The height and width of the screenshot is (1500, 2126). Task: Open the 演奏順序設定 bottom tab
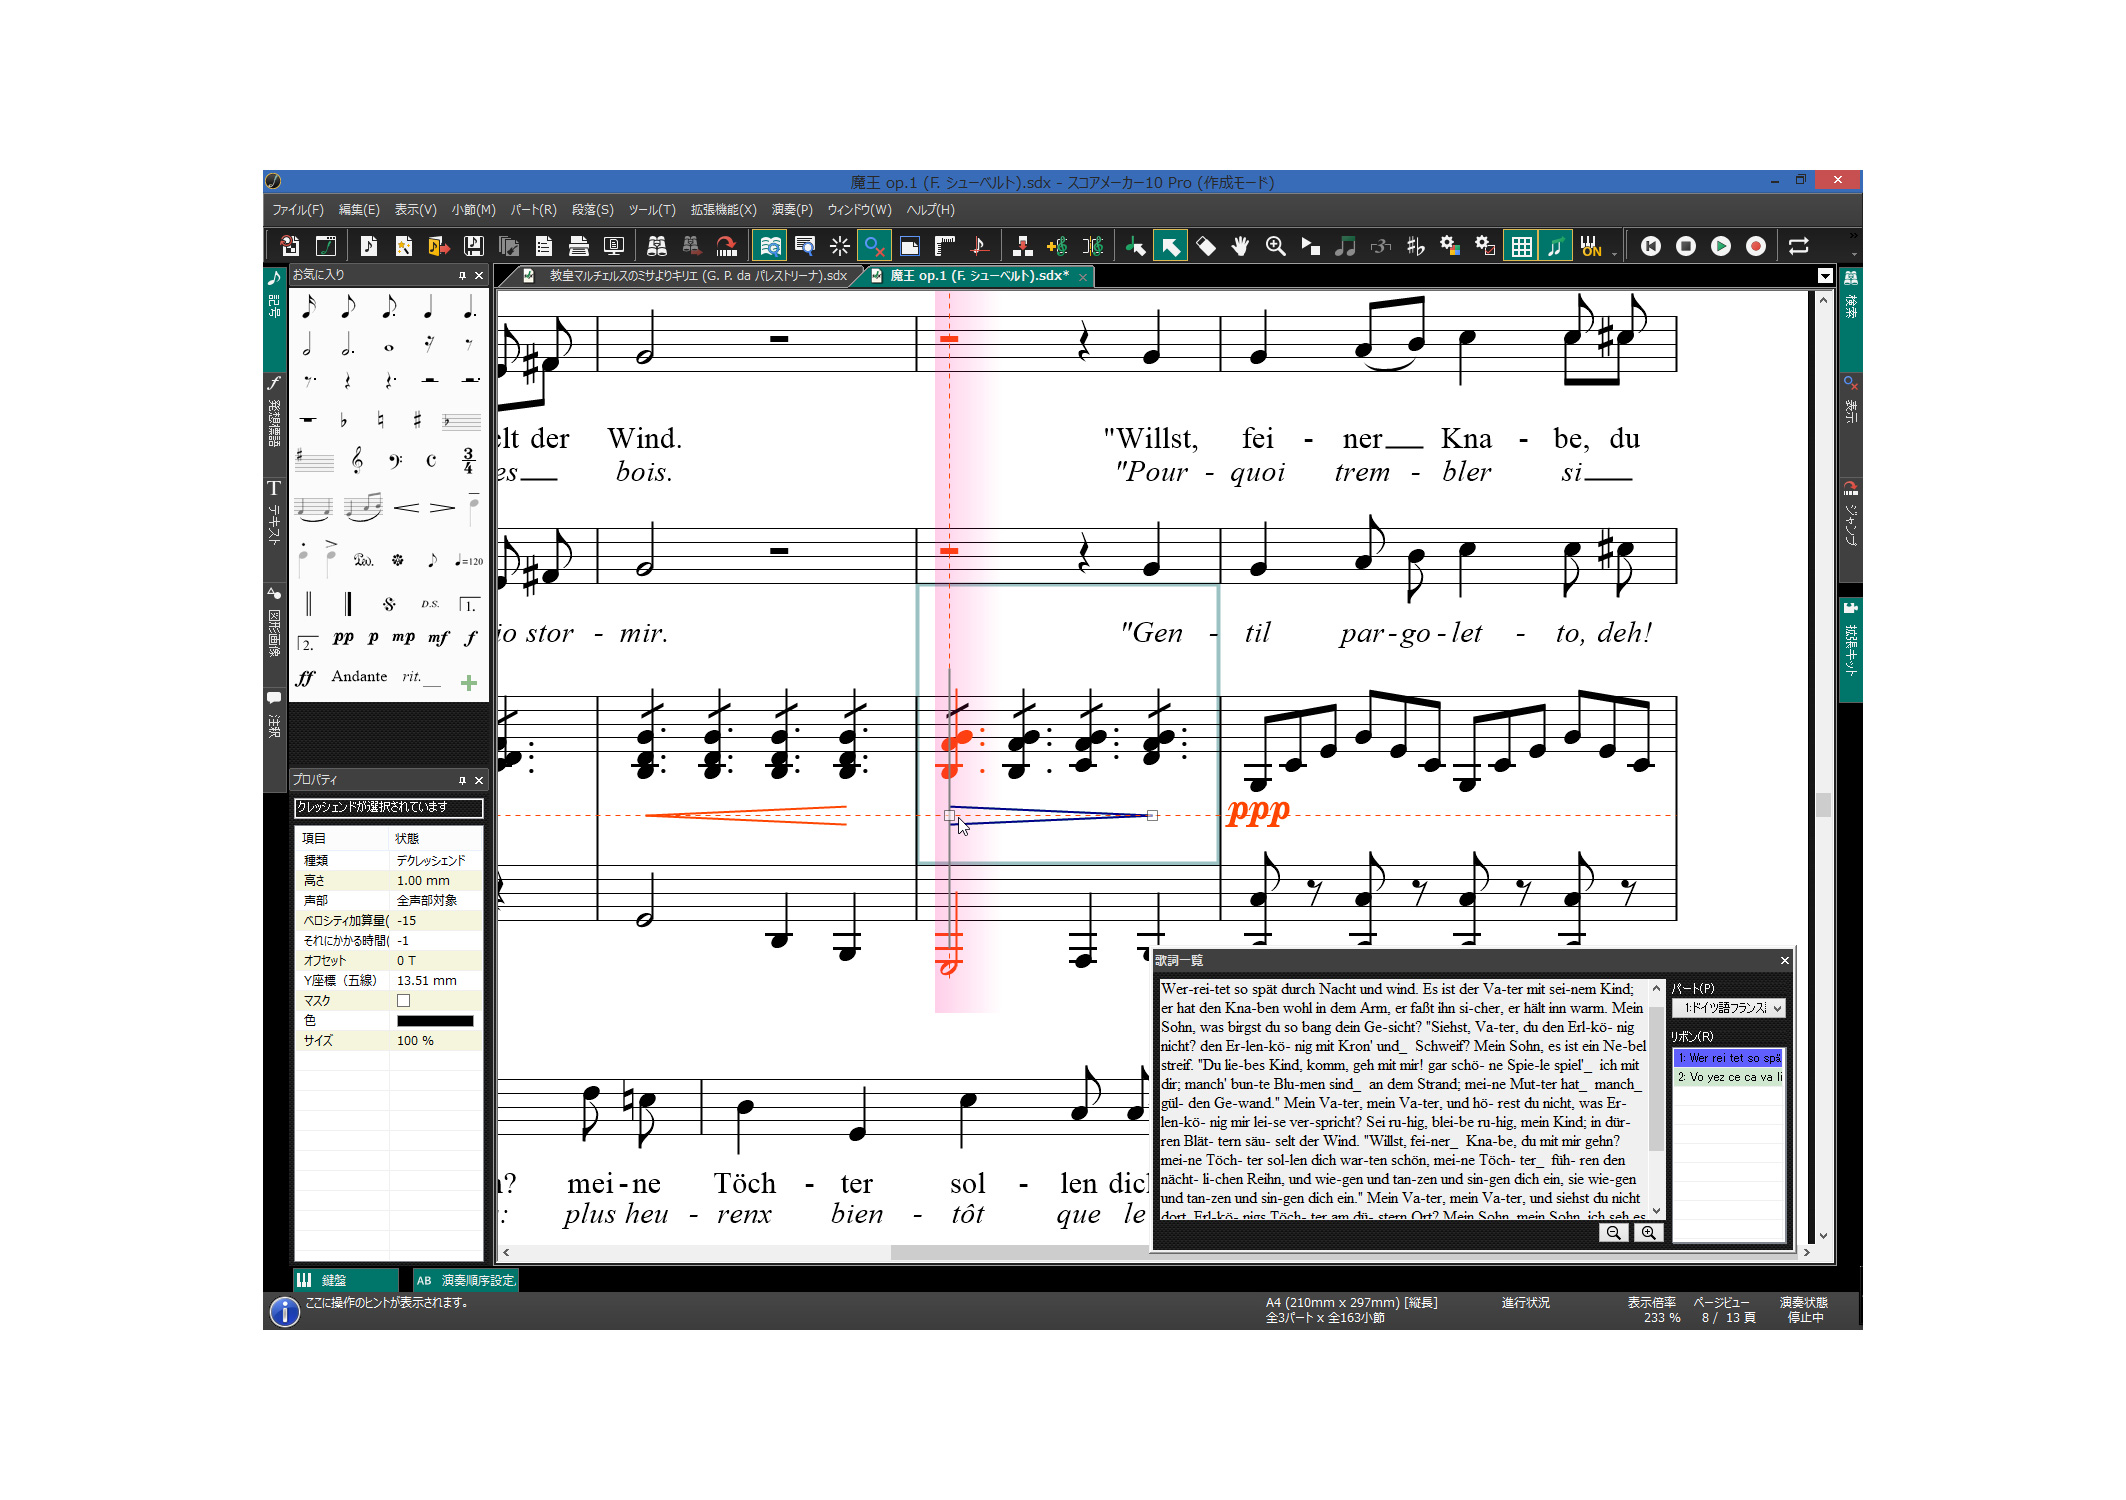[x=466, y=1280]
